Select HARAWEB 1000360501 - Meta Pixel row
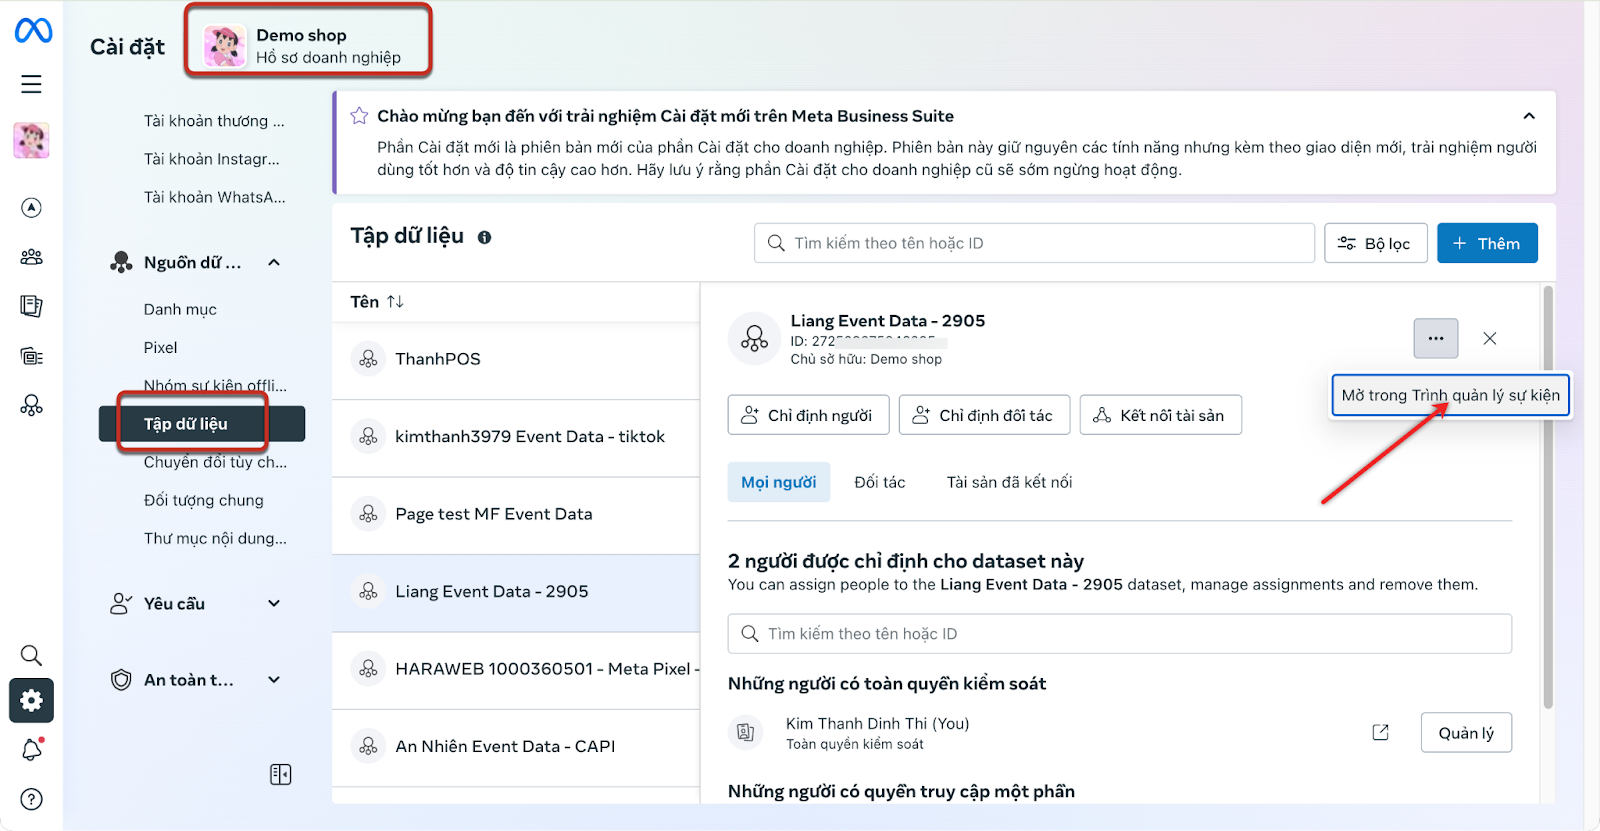 pos(516,669)
